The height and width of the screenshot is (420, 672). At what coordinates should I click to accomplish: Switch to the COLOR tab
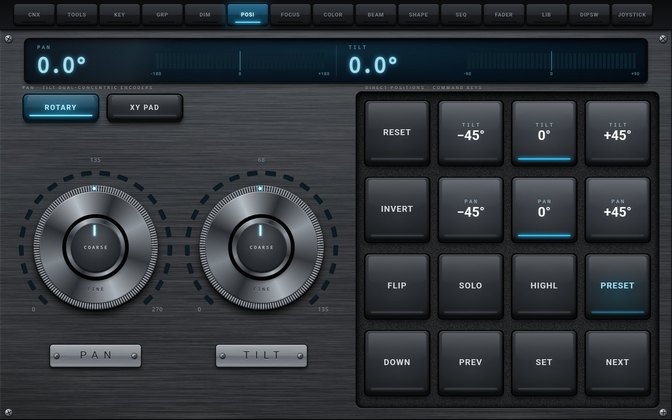(333, 15)
